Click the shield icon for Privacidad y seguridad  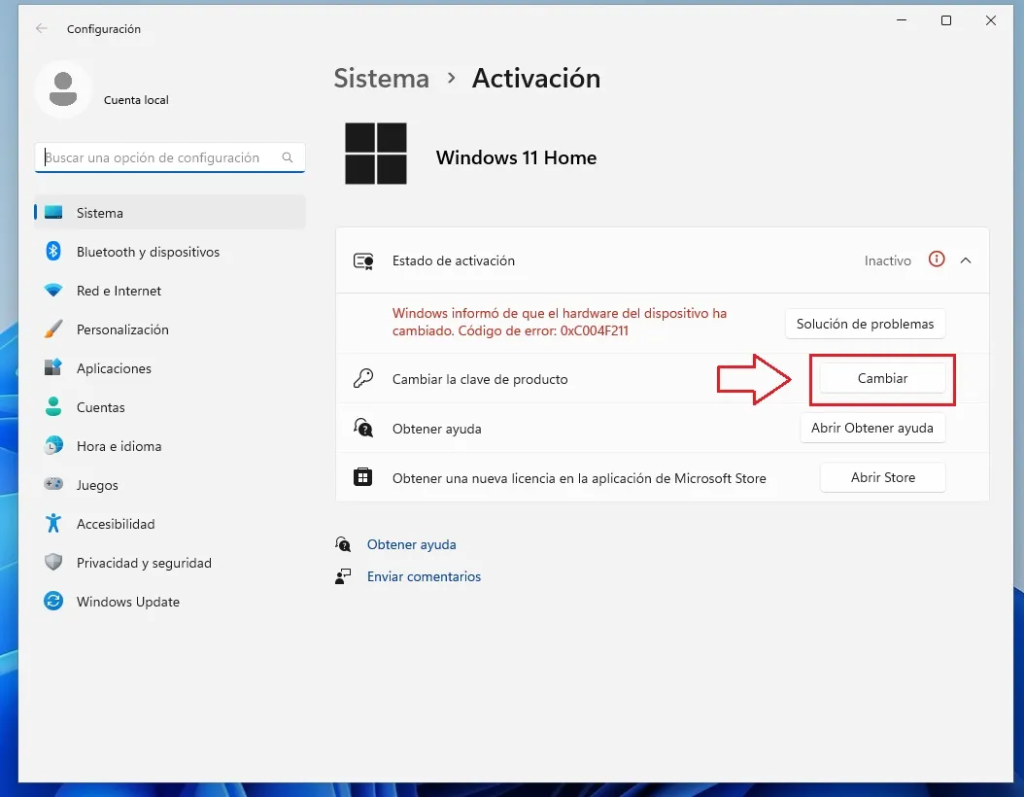(x=54, y=562)
